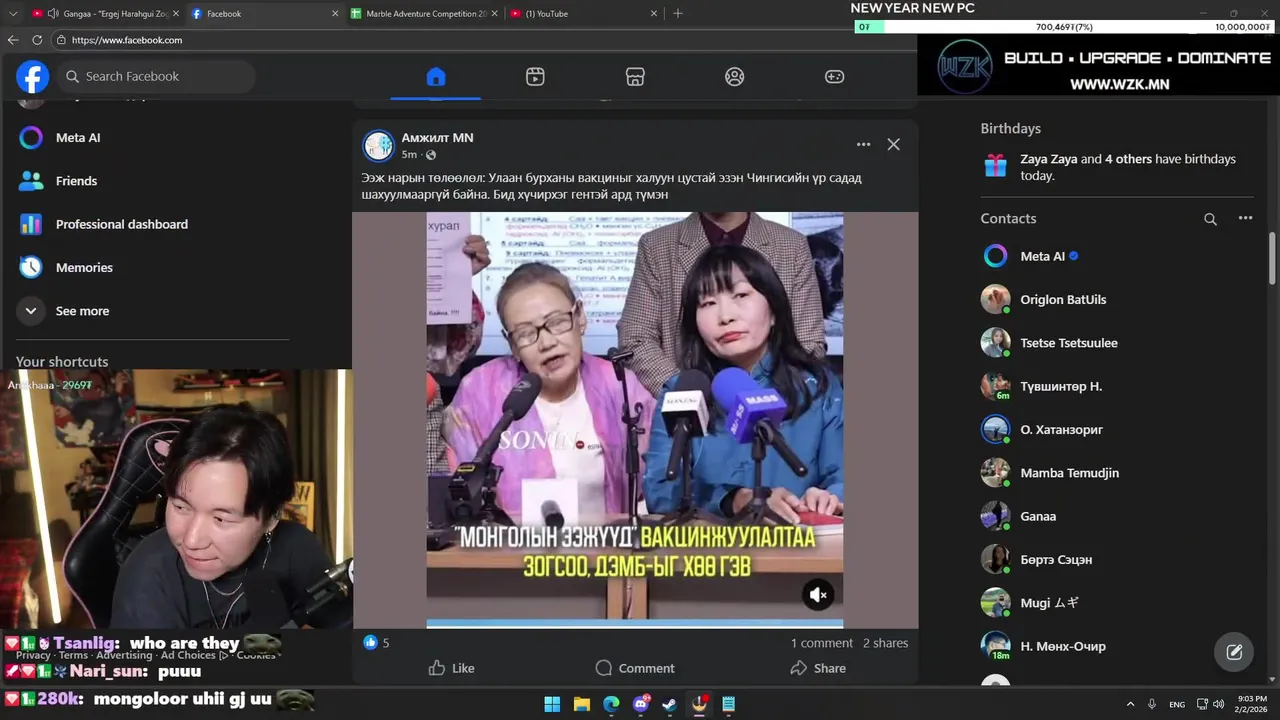Open the Contacts options three-dot menu
The width and height of the screenshot is (1280, 720).
pos(1245,218)
